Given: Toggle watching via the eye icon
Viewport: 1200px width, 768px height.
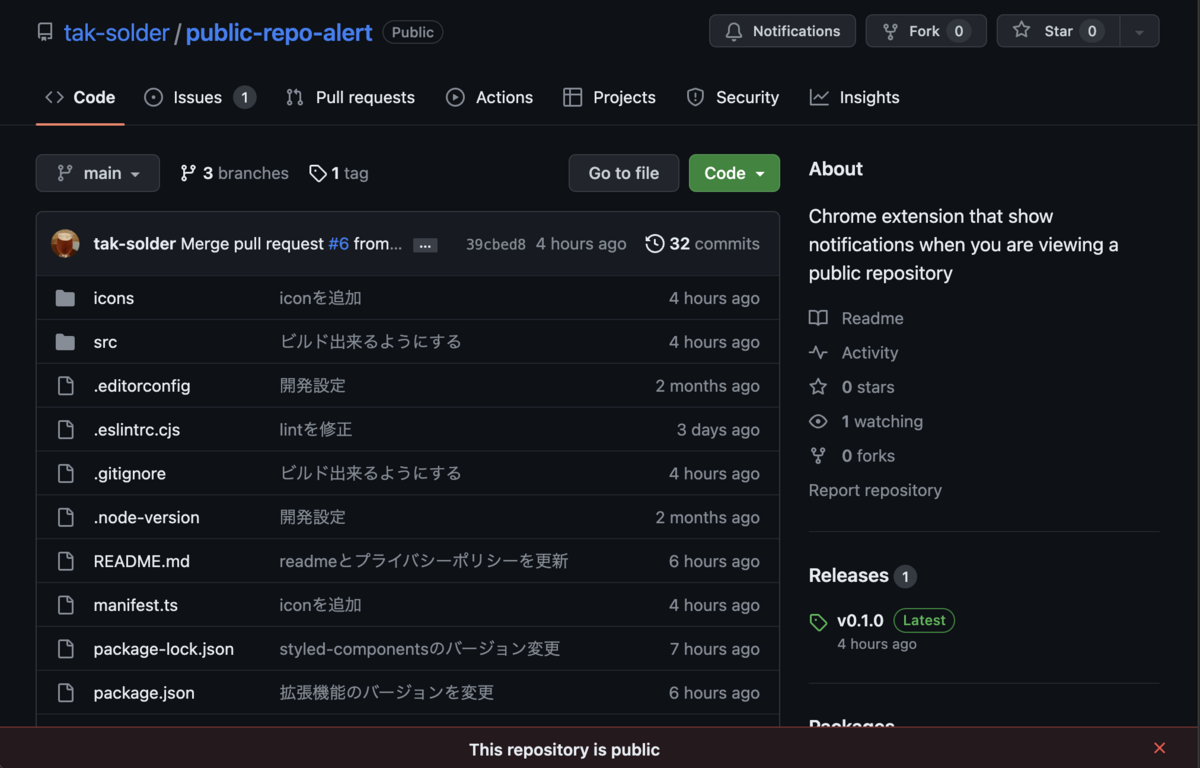Looking at the screenshot, I should tap(818, 421).
